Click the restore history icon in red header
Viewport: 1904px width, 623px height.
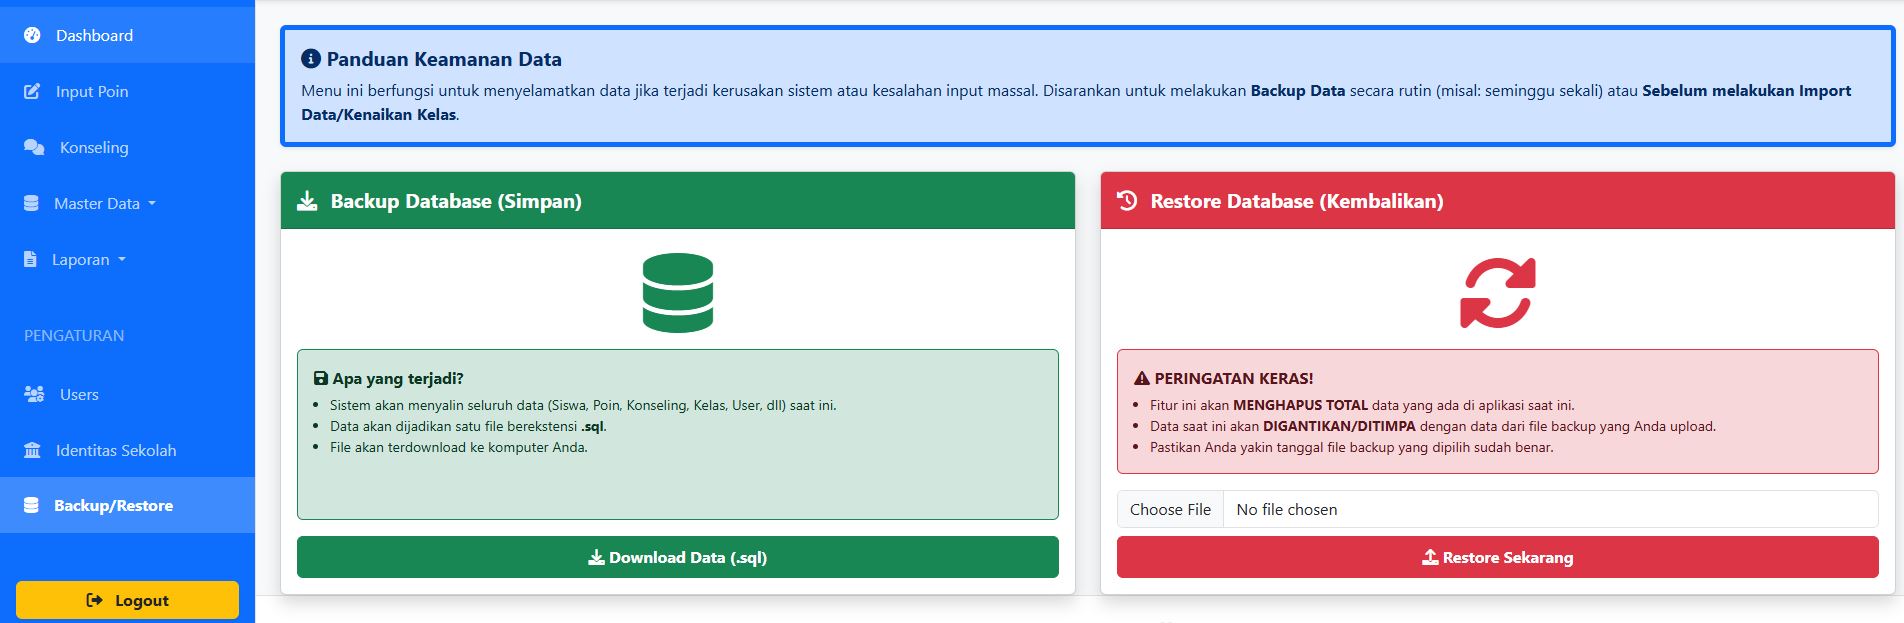(x=1127, y=201)
